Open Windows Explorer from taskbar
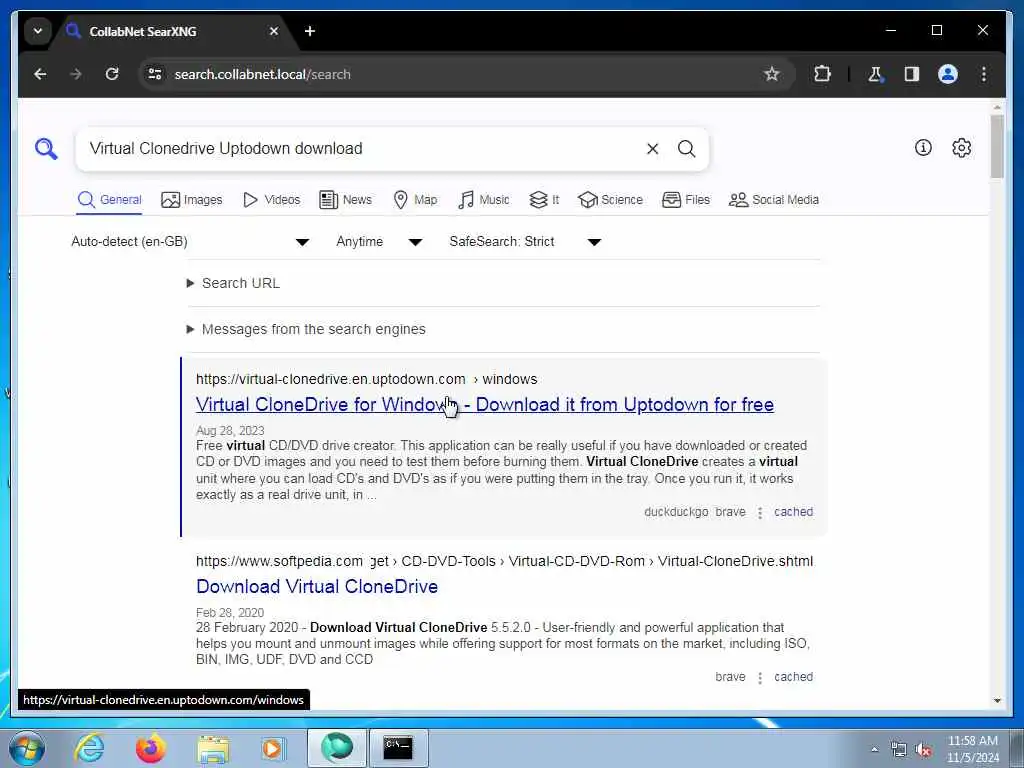1024x768 pixels. tap(213, 749)
